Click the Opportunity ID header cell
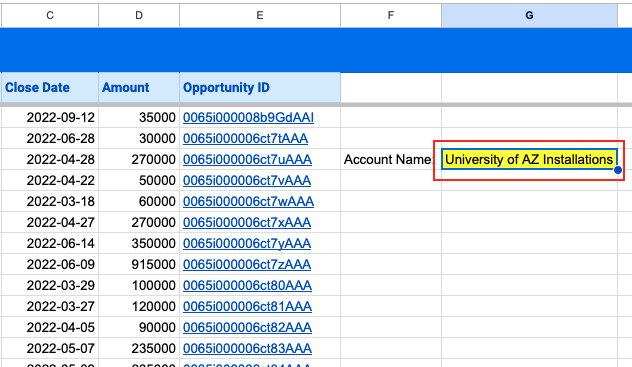The height and width of the screenshot is (367, 632). (260, 87)
